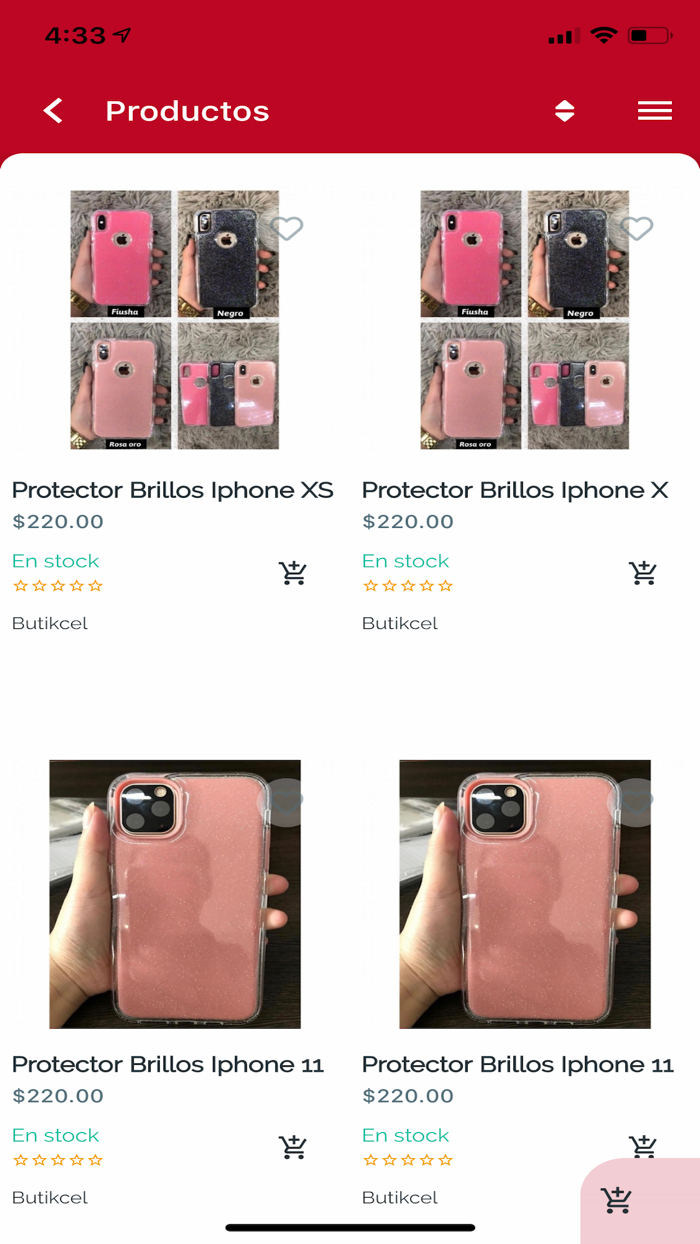Viewport: 700px width, 1244px height.
Task: View left Iphone 11 pink case photo
Action: coord(175,894)
